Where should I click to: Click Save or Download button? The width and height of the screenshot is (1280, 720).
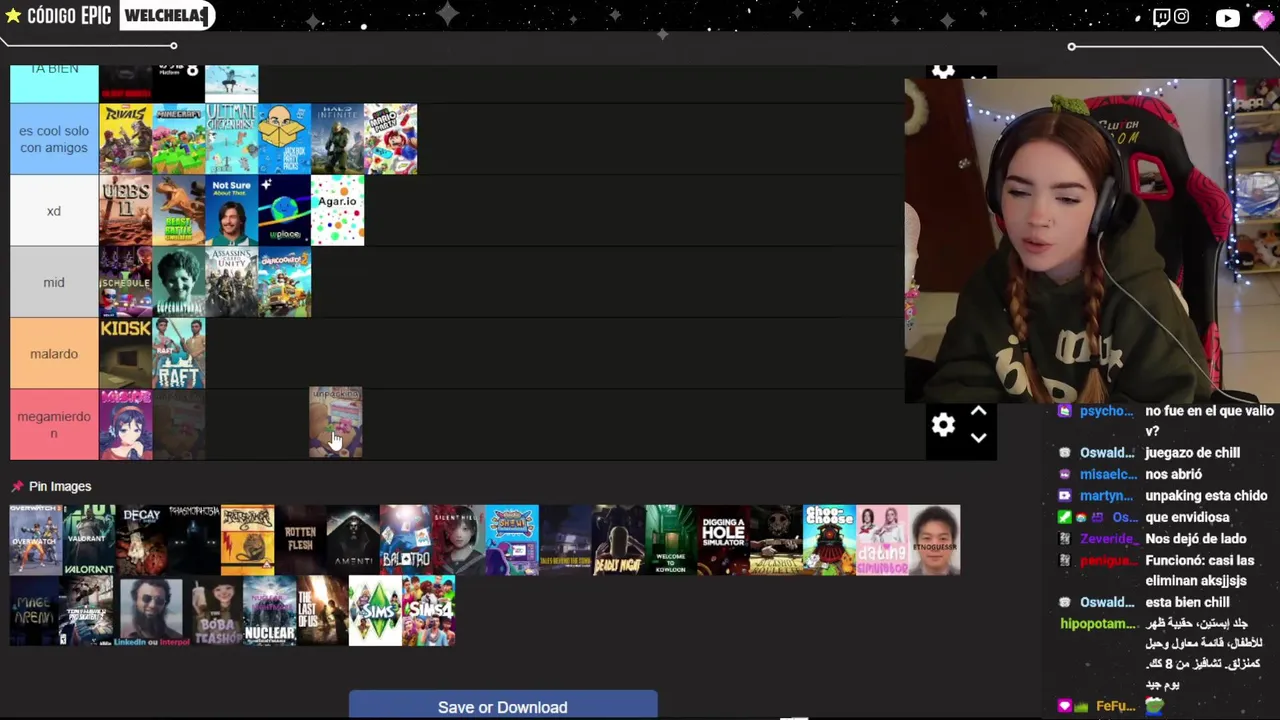pyautogui.click(x=503, y=705)
